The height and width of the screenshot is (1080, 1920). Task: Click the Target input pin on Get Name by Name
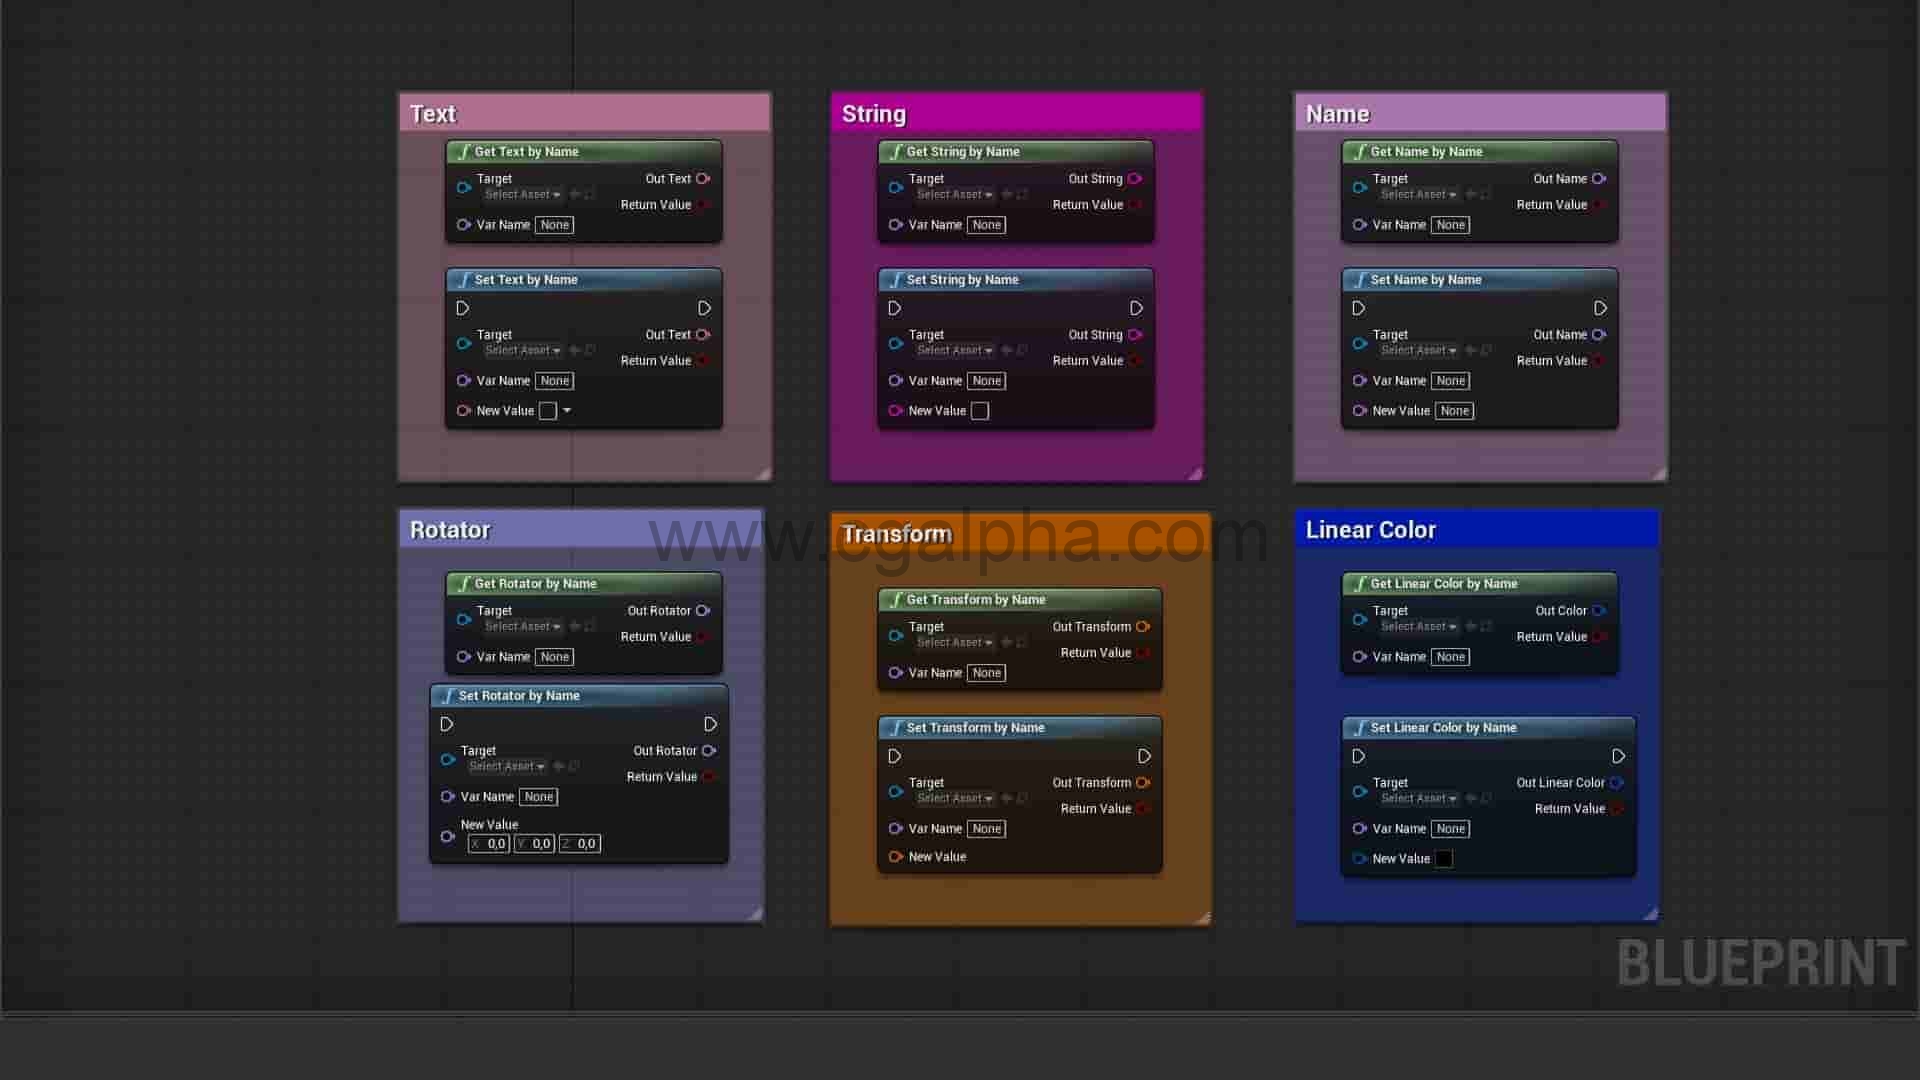1360,187
